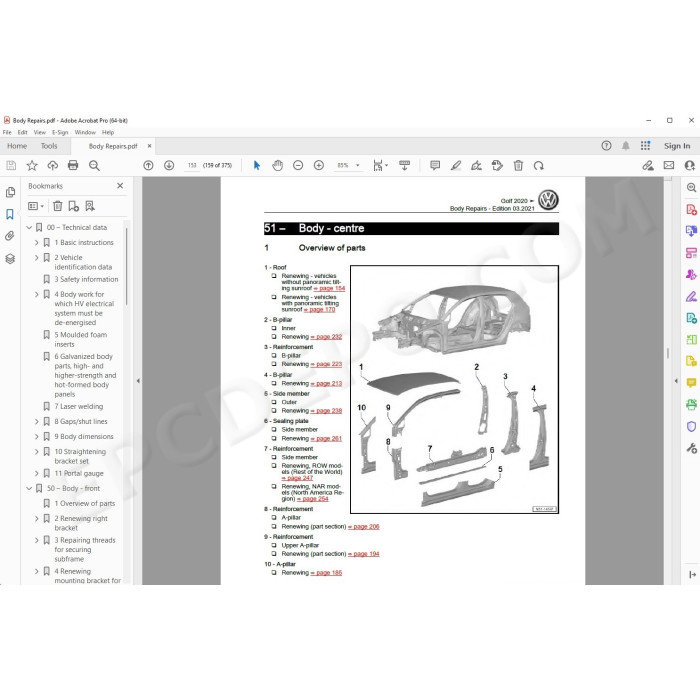
Task: Zoom out with the minus button
Action: coord(298,166)
